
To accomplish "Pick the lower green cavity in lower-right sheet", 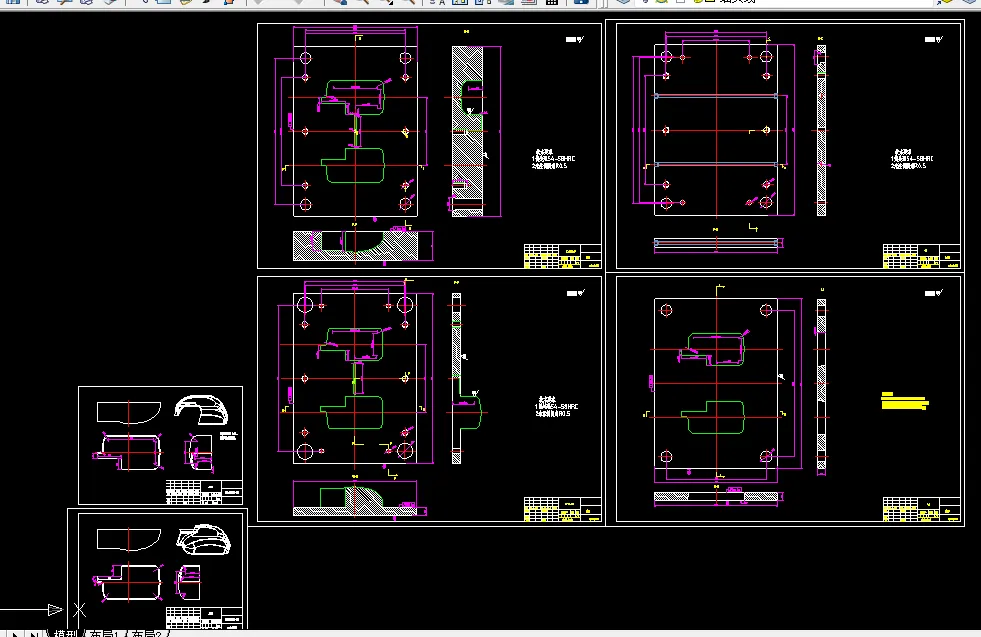I will click(713, 417).
